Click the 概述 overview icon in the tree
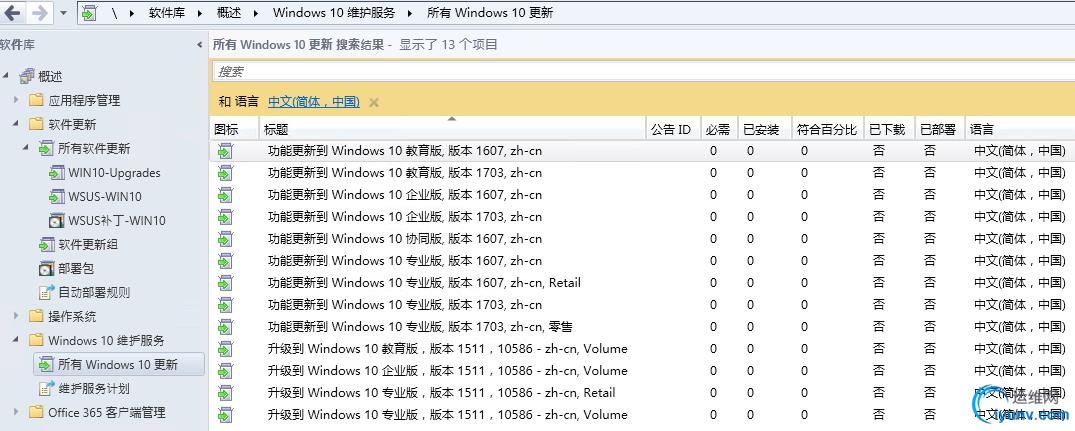Image resolution: width=1075 pixels, height=431 pixels. coord(27,76)
